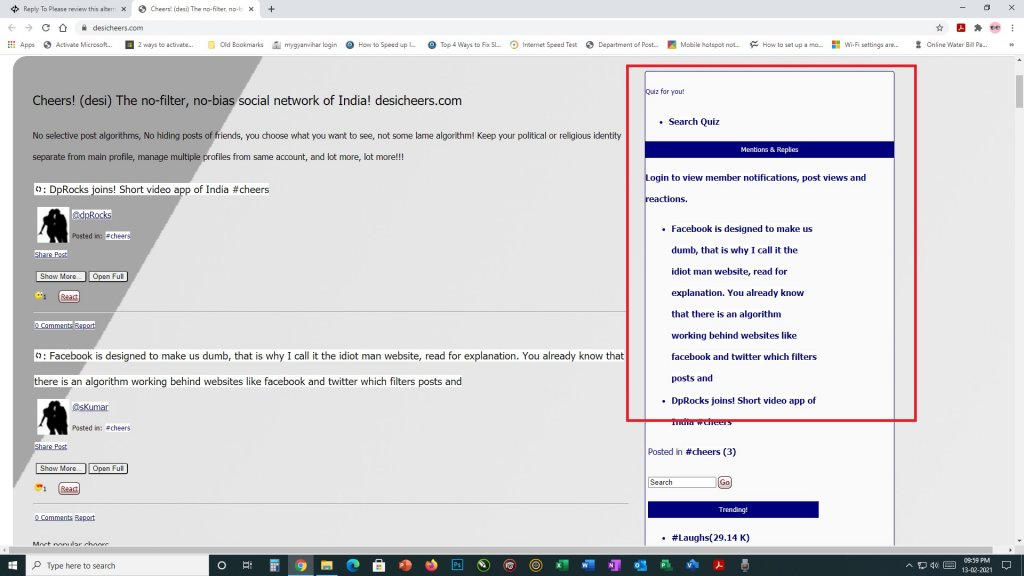Viewport: 1024px width, 576px height.
Task: Open #cheers (3) link in sidebar
Action: point(711,451)
